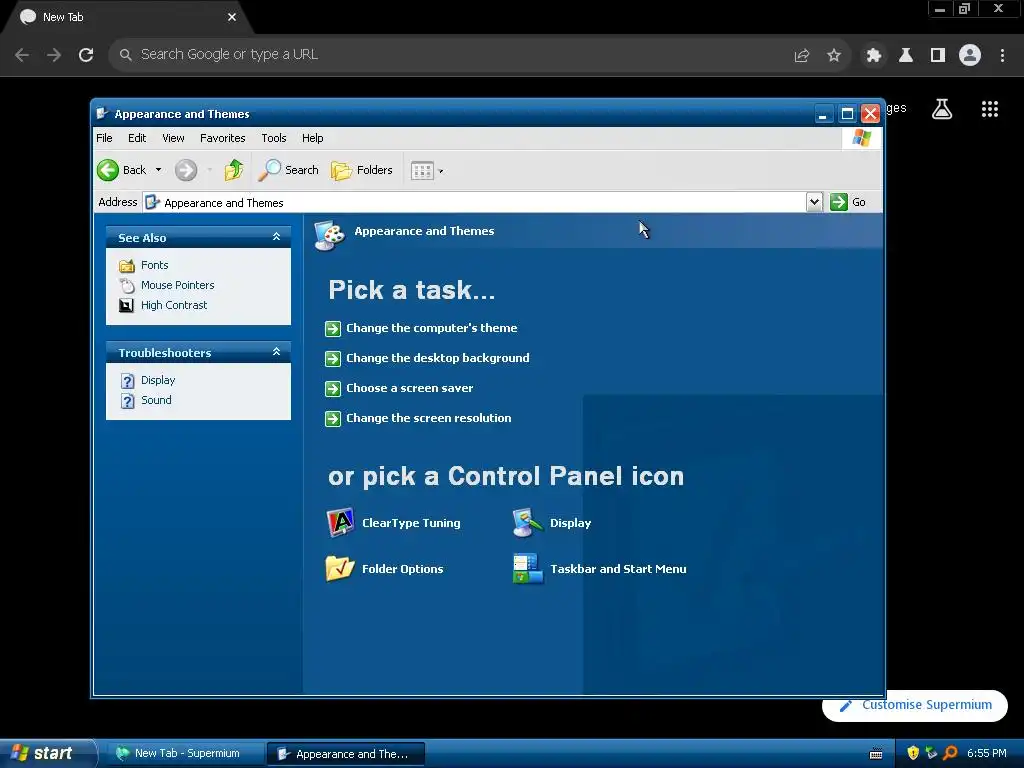Click the Forward arrow in Explorer toolbar

pos(185,170)
